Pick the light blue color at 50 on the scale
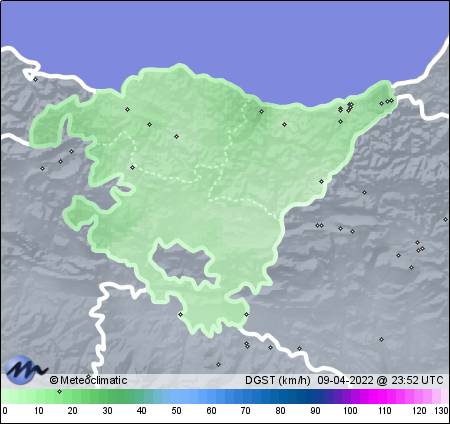This screenshot has height=424, width=450. [177, 397]
